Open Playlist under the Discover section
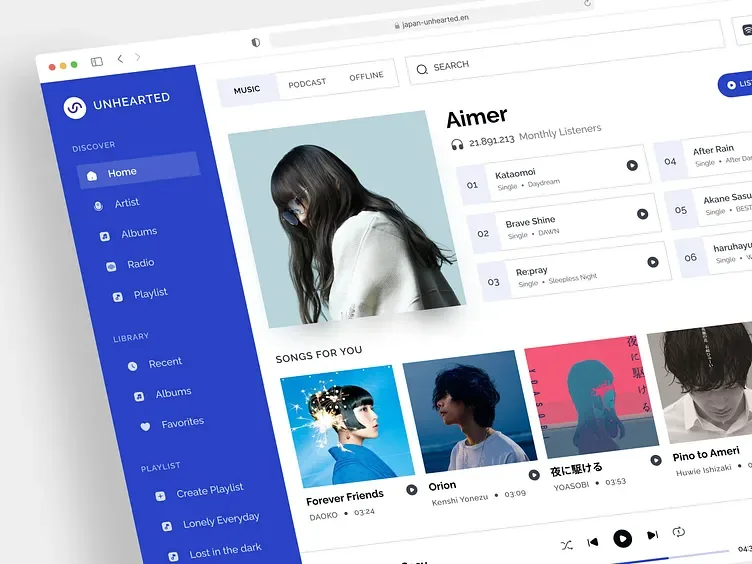Screen dimensions: 752x564 151,294
